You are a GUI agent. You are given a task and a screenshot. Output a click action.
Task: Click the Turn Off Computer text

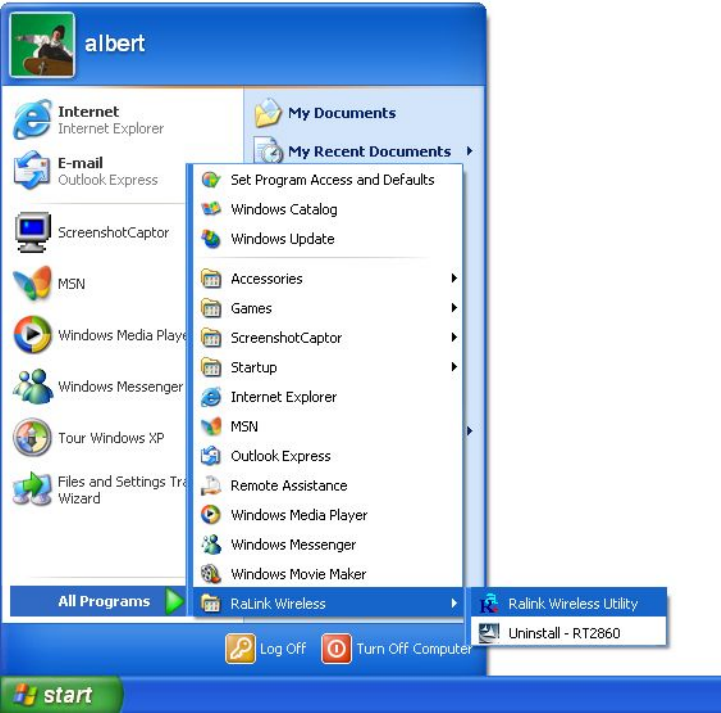[x=414, y=649]
